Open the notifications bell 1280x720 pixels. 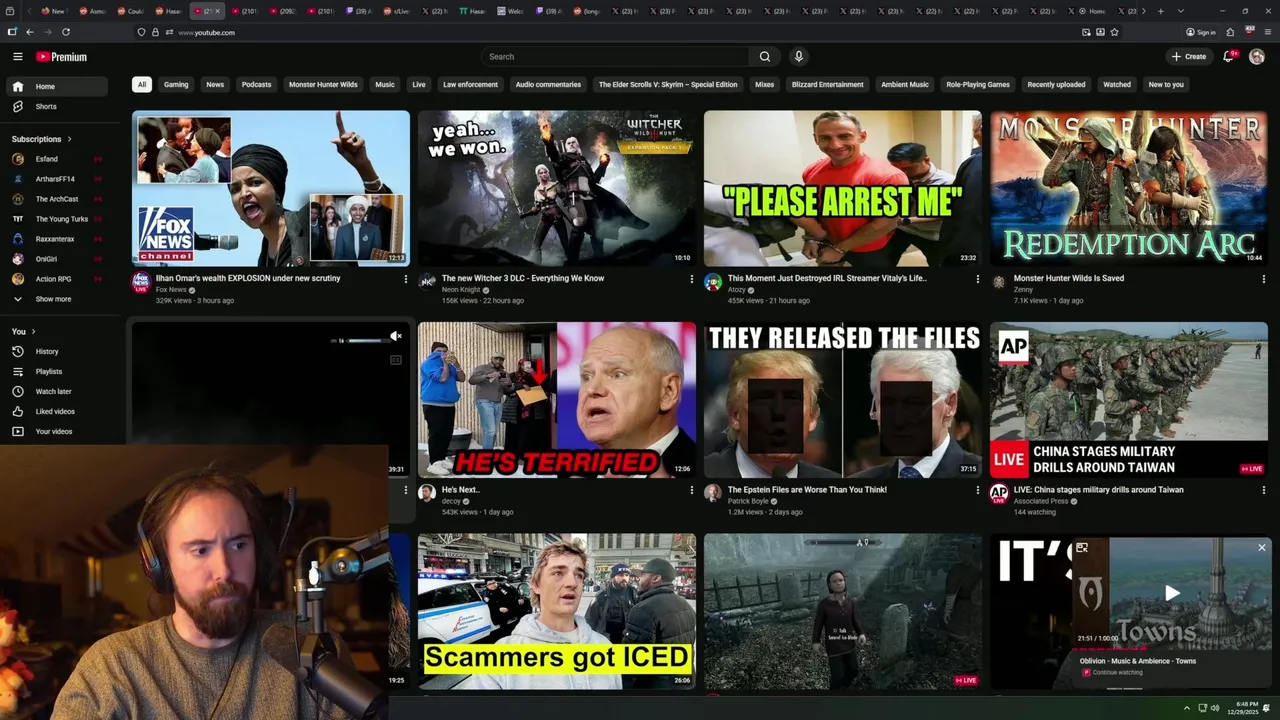[x=1228, y=57]
